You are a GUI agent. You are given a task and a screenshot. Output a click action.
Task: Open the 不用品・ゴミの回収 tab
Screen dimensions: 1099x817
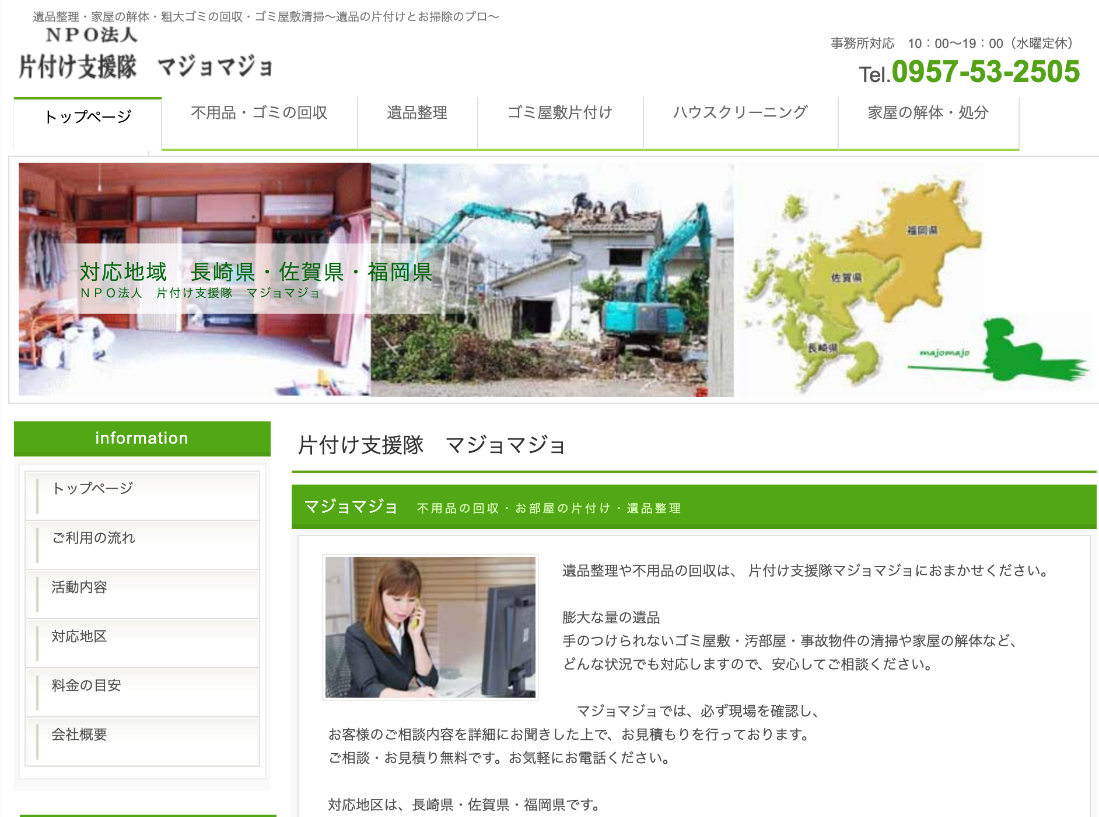tap(259, 113)
